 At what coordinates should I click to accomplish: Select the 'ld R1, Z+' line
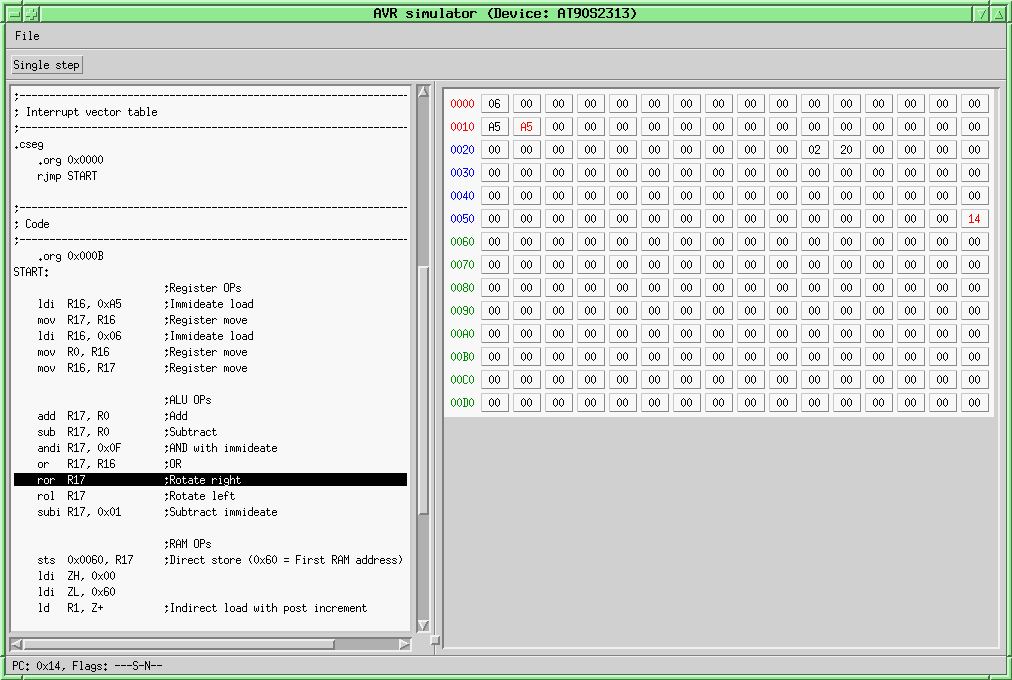(210, 608)
